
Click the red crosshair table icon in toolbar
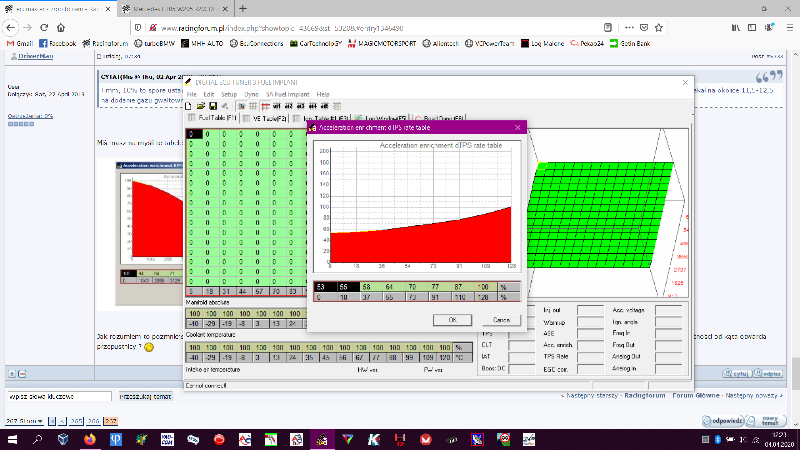tap(265, 106)
